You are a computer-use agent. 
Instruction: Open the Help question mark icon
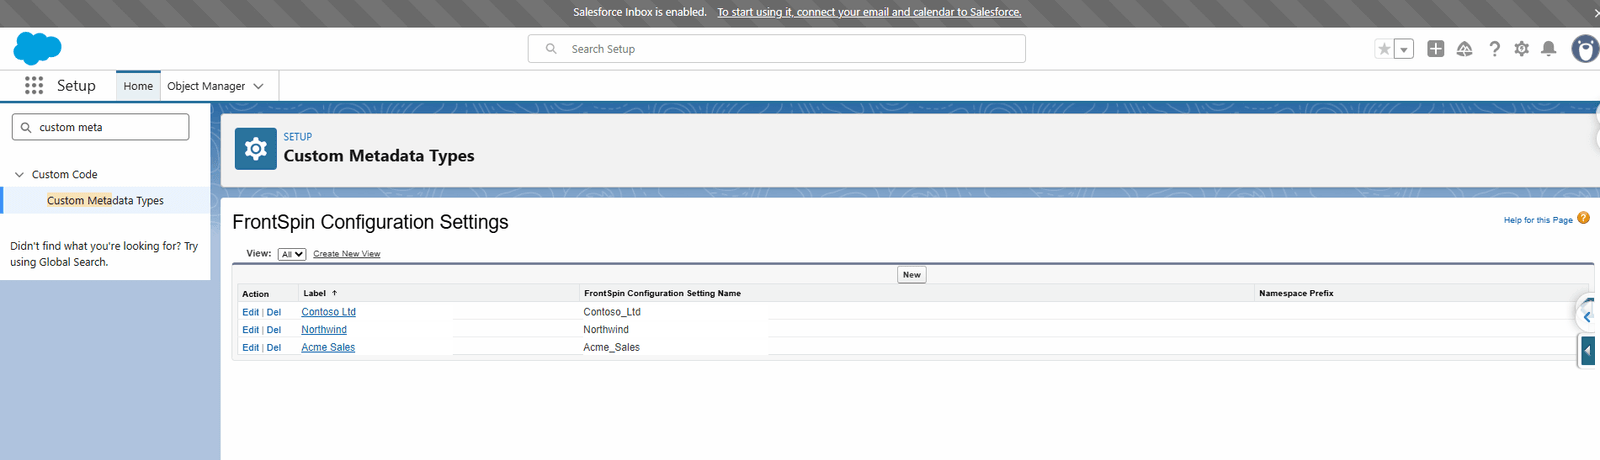pyautogui.click(x=1494, y=49)
